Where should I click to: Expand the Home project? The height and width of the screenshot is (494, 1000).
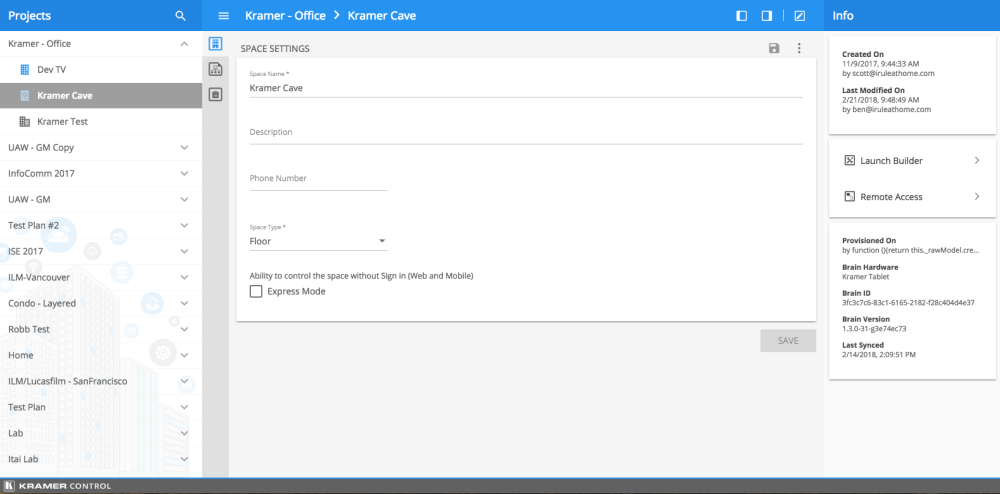tap(184, 355)
